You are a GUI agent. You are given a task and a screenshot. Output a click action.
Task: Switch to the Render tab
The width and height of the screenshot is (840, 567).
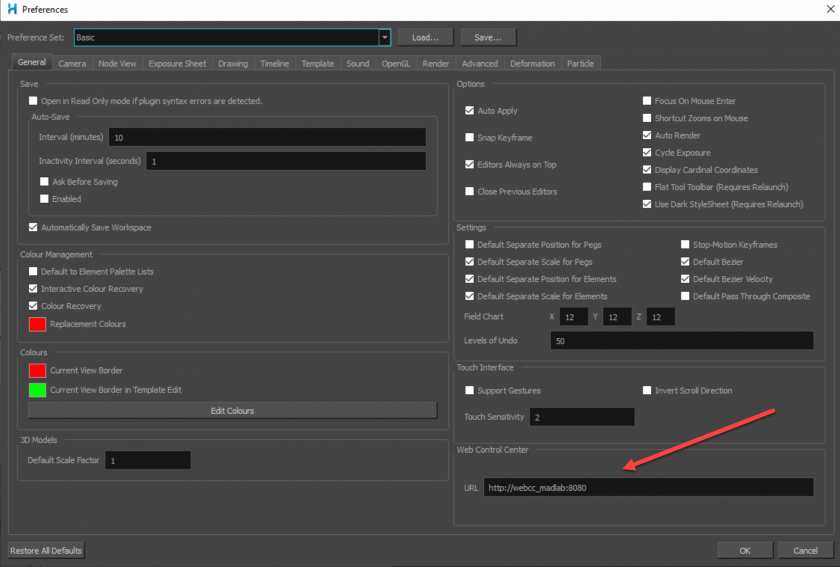click(x=436, y=63)
